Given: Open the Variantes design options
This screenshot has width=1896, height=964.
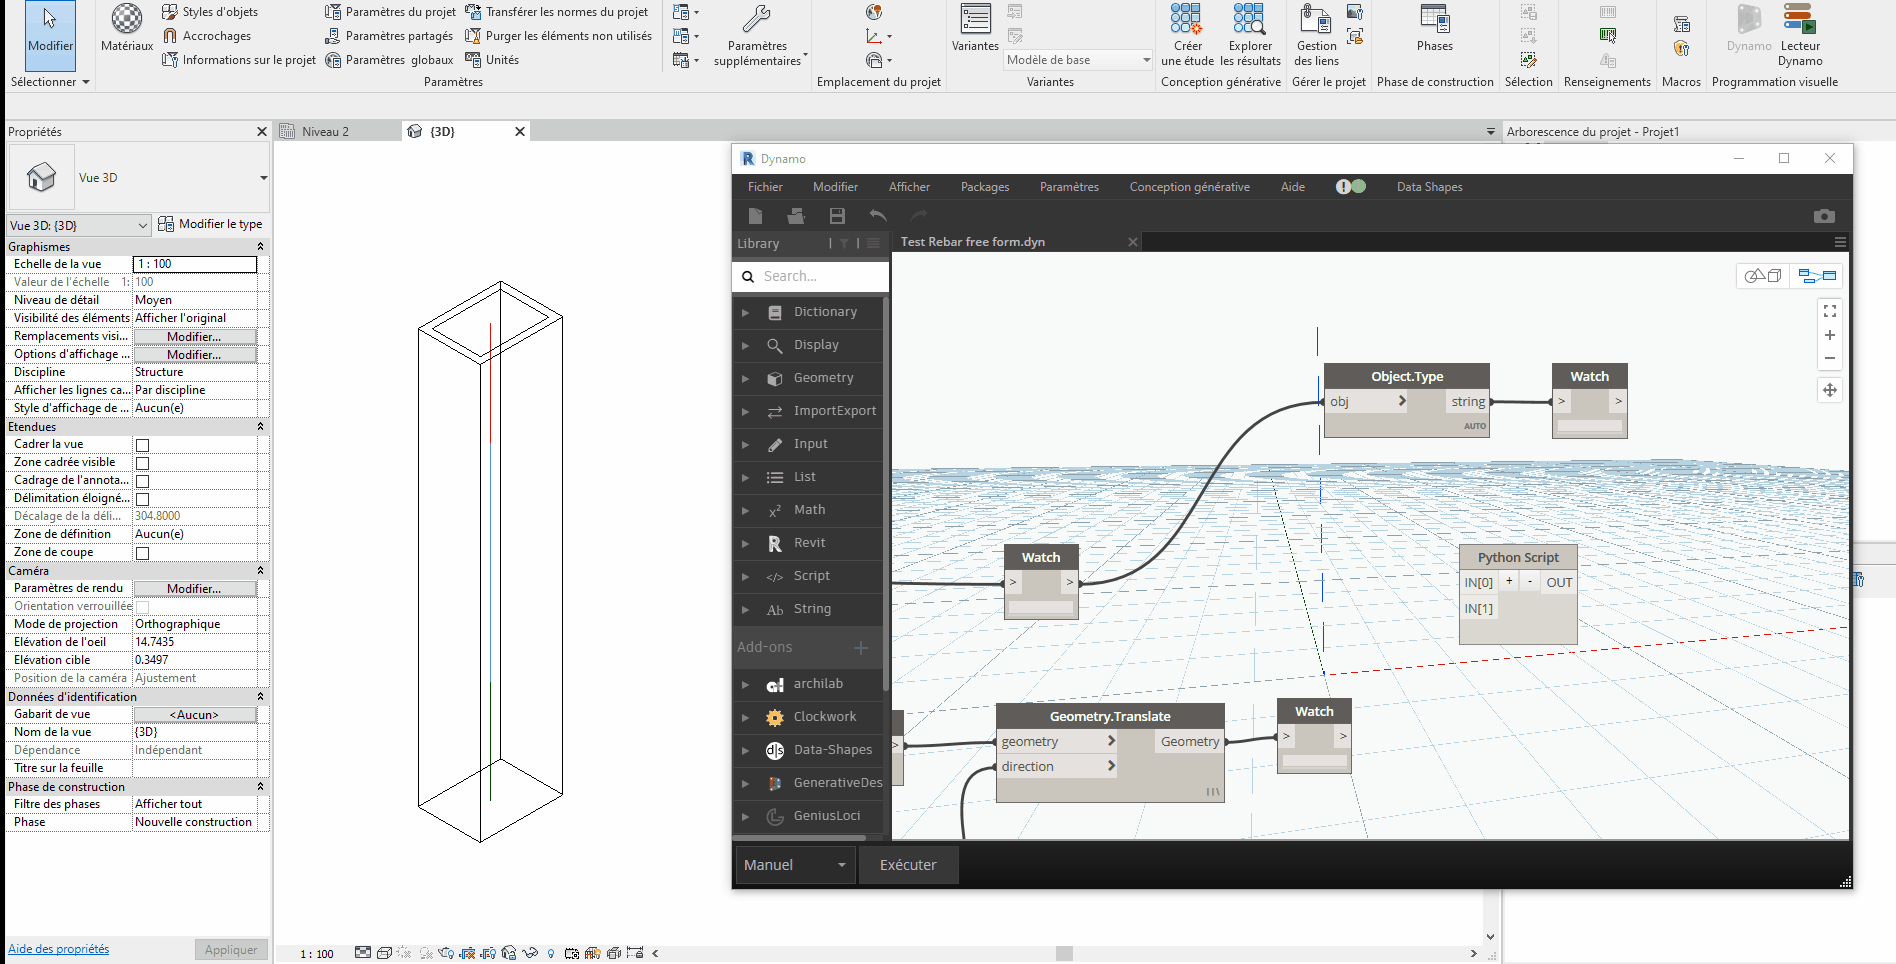Looking at the screenshot, I should point(975,28).
